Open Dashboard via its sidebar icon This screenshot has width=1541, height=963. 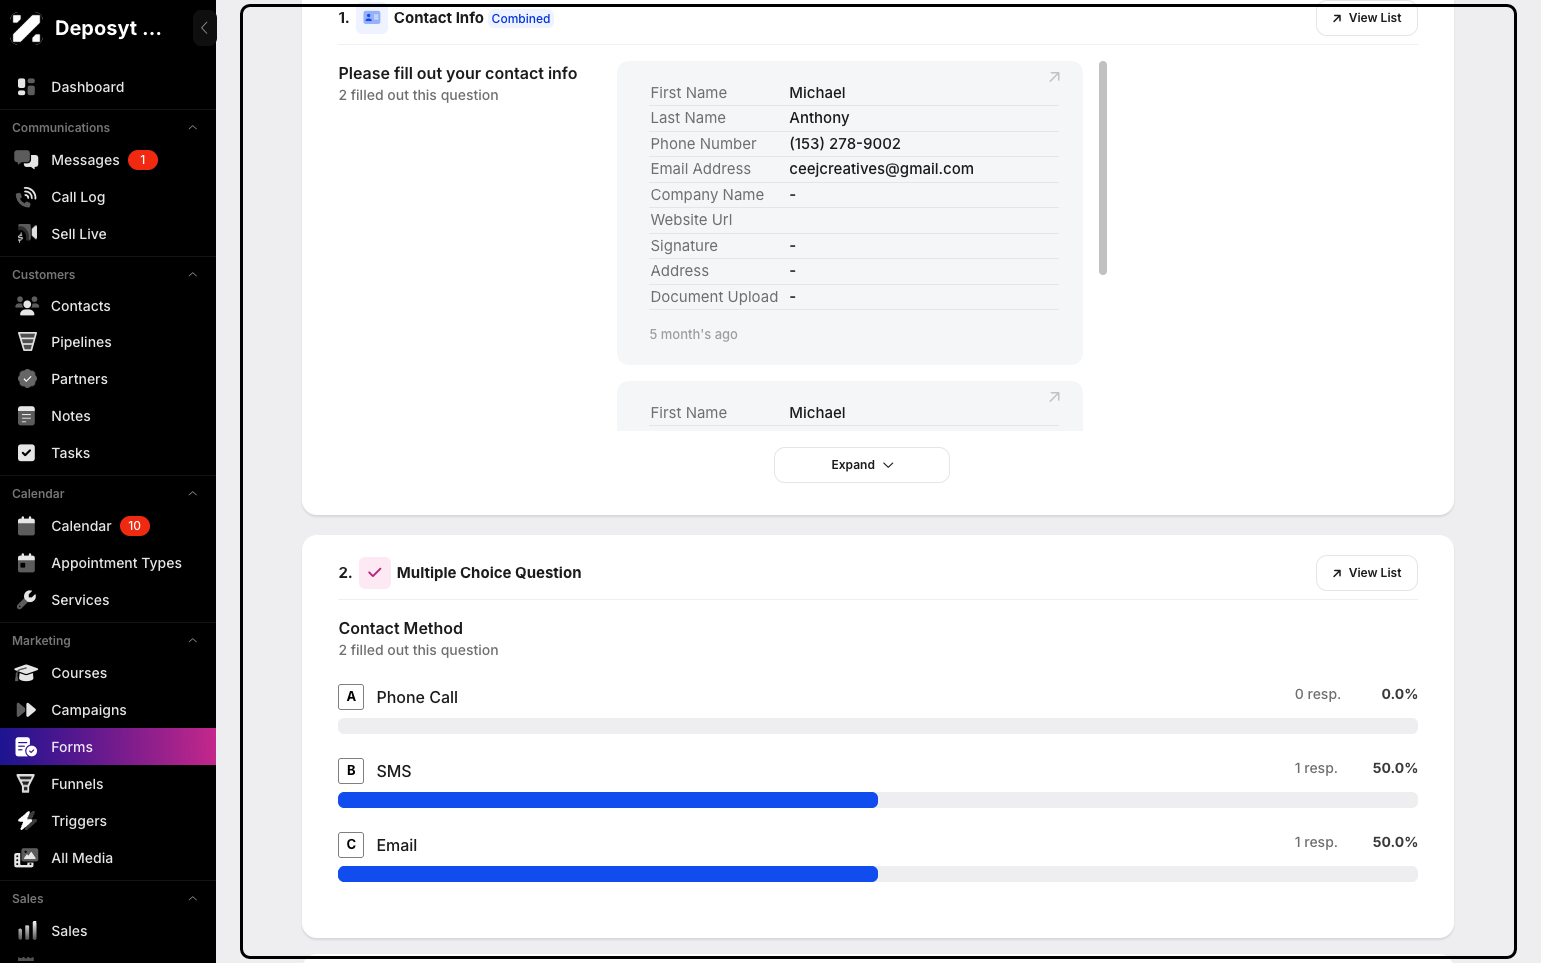[27, 87]
